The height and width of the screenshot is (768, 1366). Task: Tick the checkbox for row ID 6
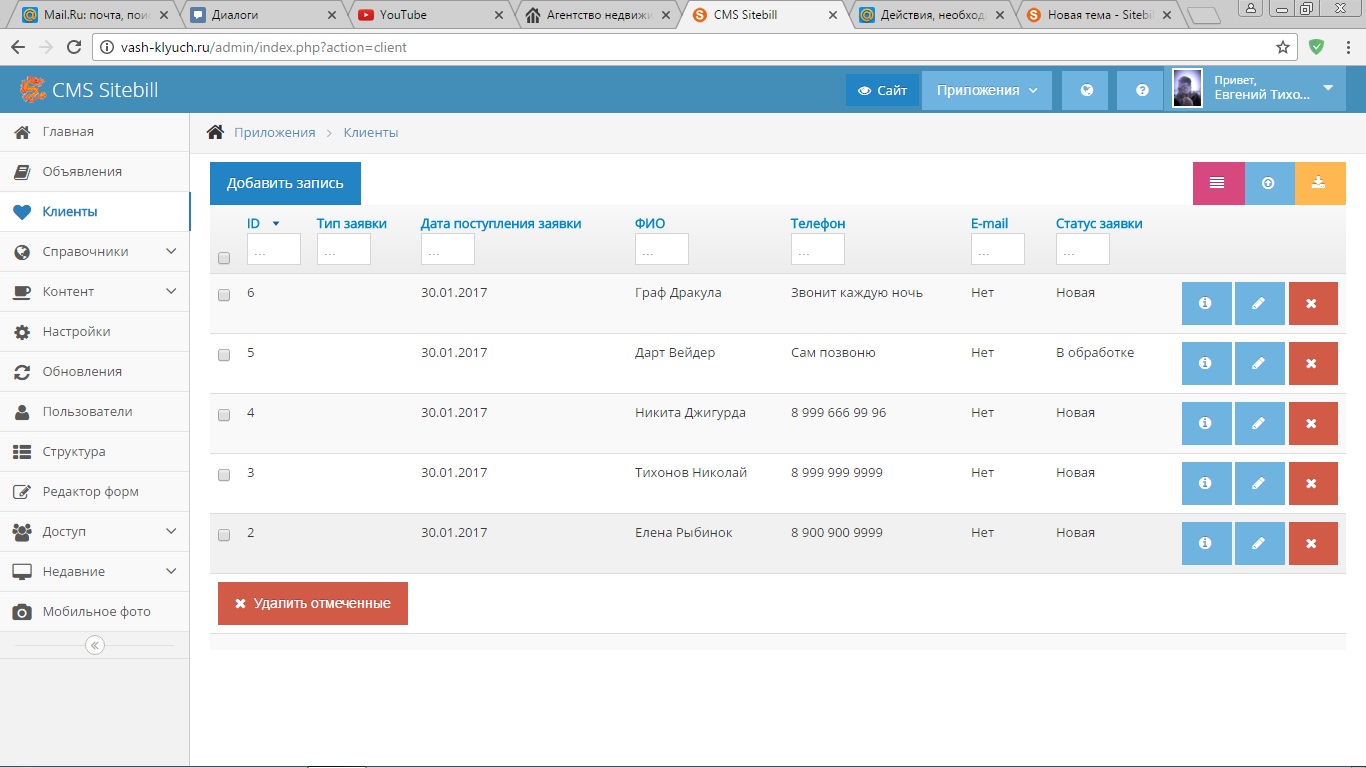point(224,295)
